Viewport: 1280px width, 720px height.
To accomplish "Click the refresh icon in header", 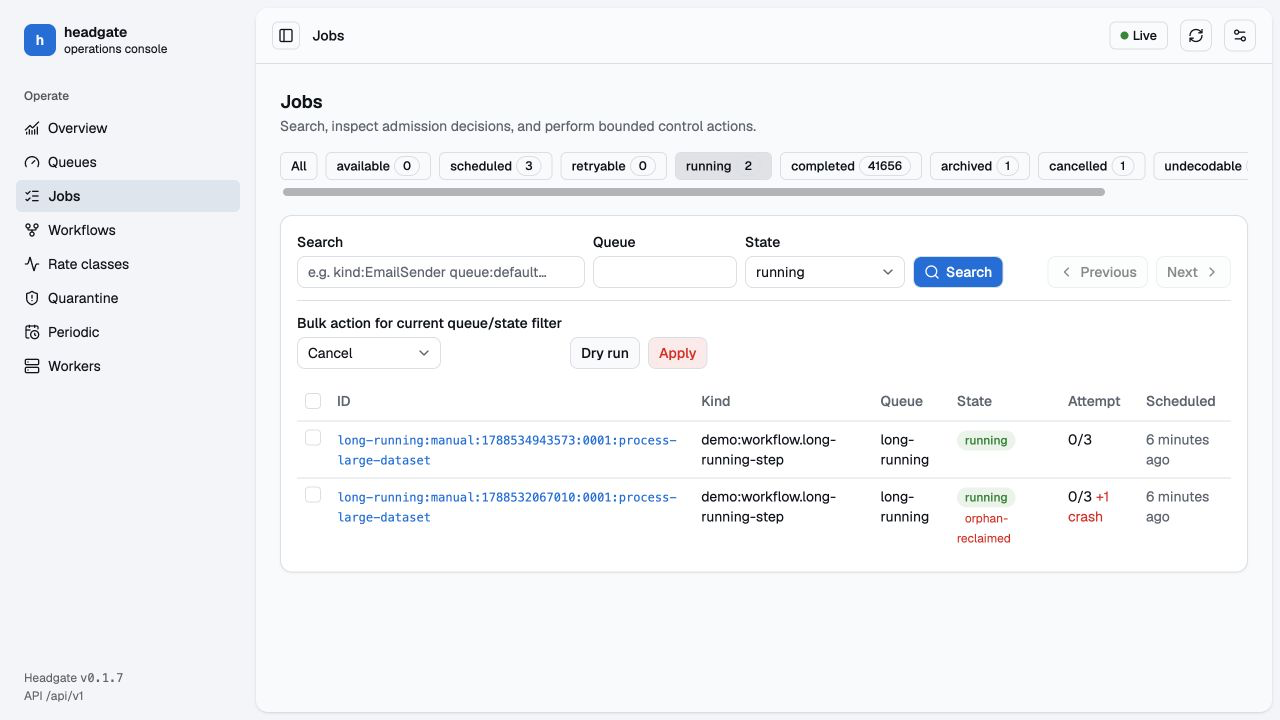I will point(1196,36).
